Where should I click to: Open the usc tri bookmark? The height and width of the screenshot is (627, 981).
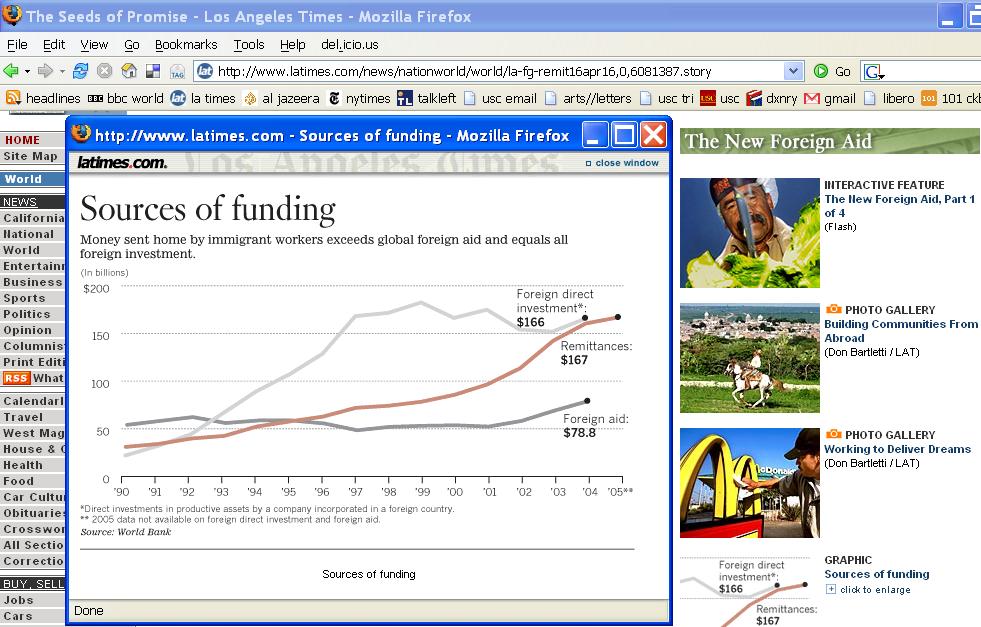(666, 98)
